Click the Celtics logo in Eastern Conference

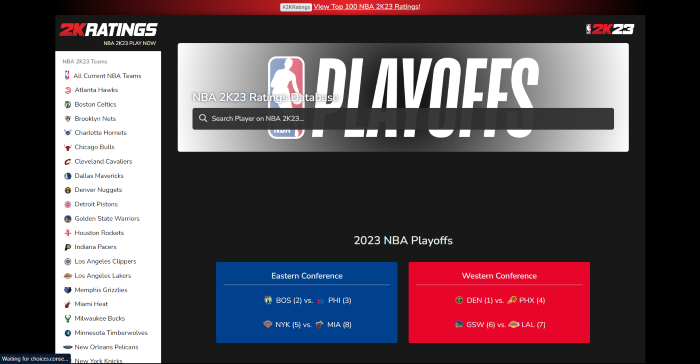(x=268, y=300)
